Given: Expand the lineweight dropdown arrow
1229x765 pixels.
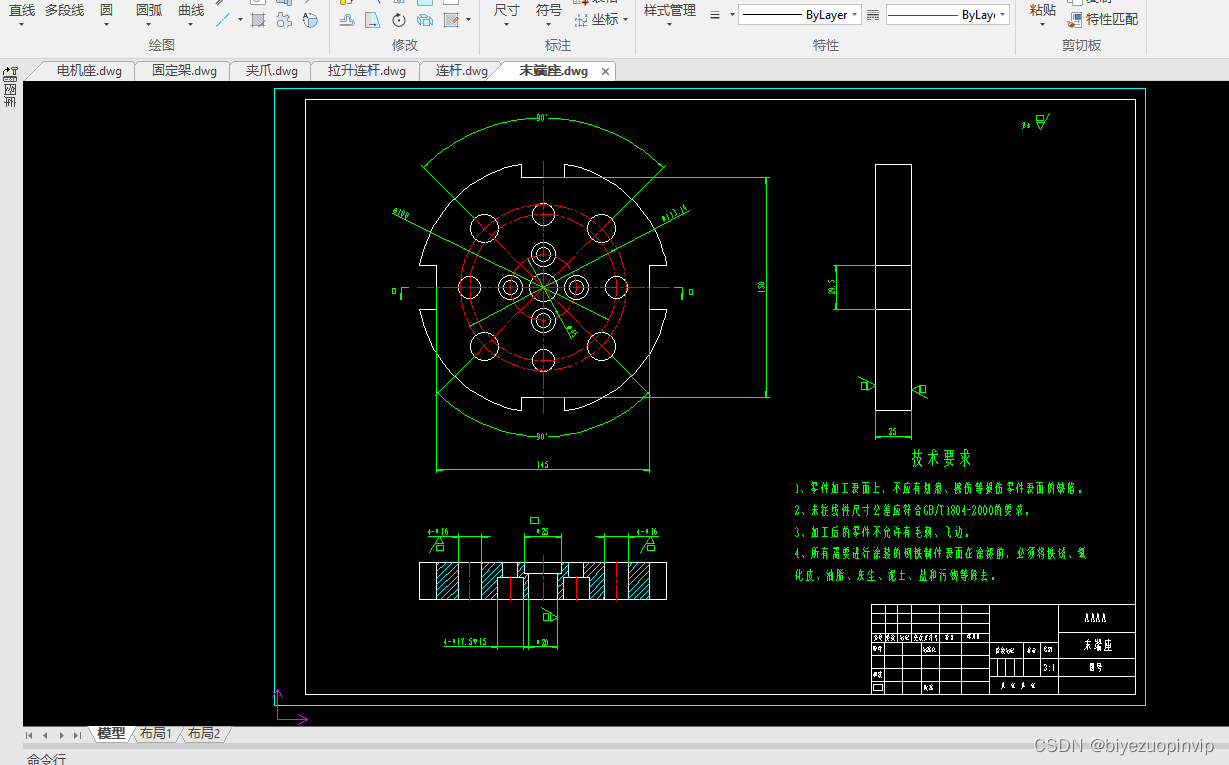Looking at the screenshot, I should 732,15.
